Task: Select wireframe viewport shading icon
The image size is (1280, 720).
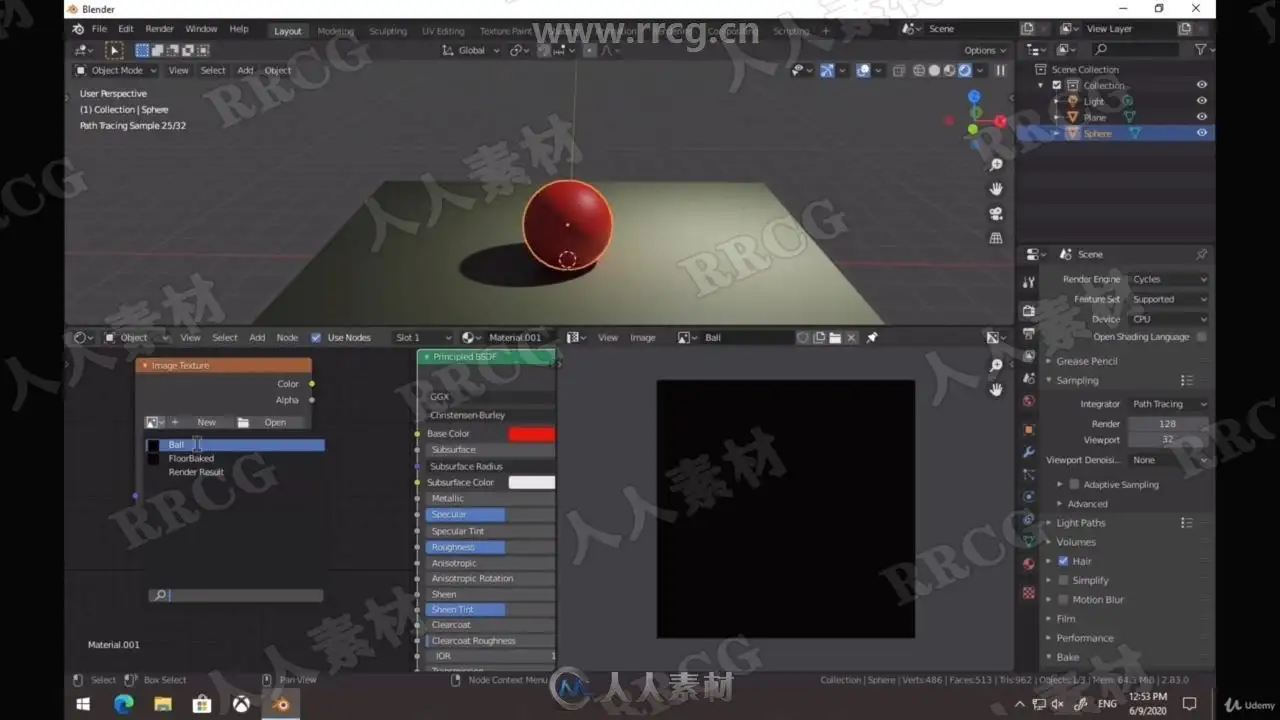Action: pyautogui.click(x=918, y=71)
